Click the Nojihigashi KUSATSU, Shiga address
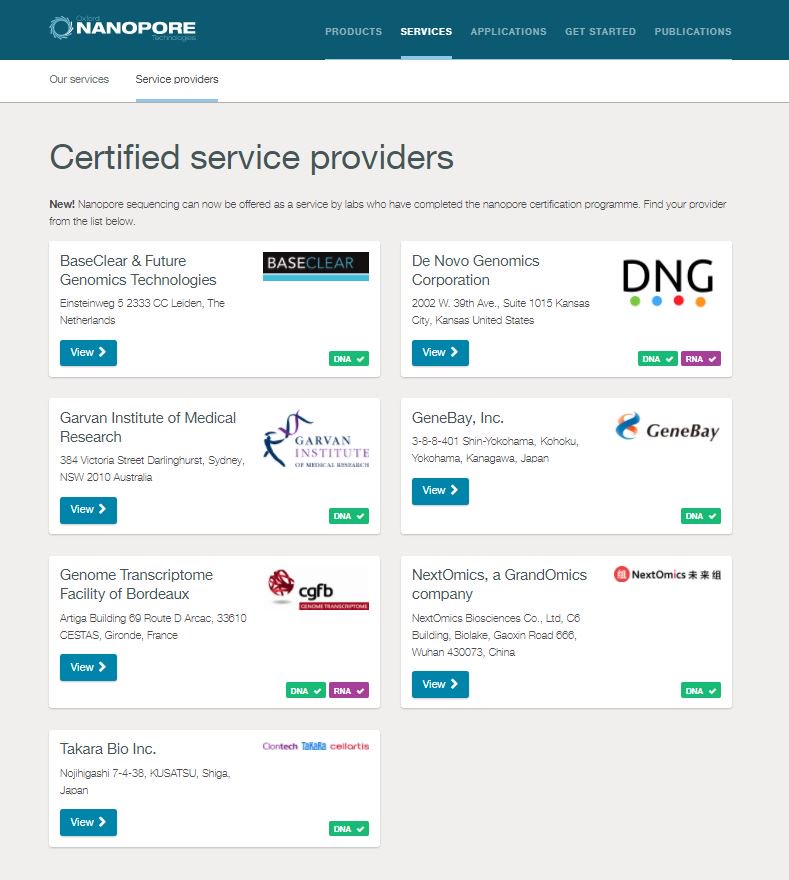This screenshot has width=789, height=880. point(145,781)
